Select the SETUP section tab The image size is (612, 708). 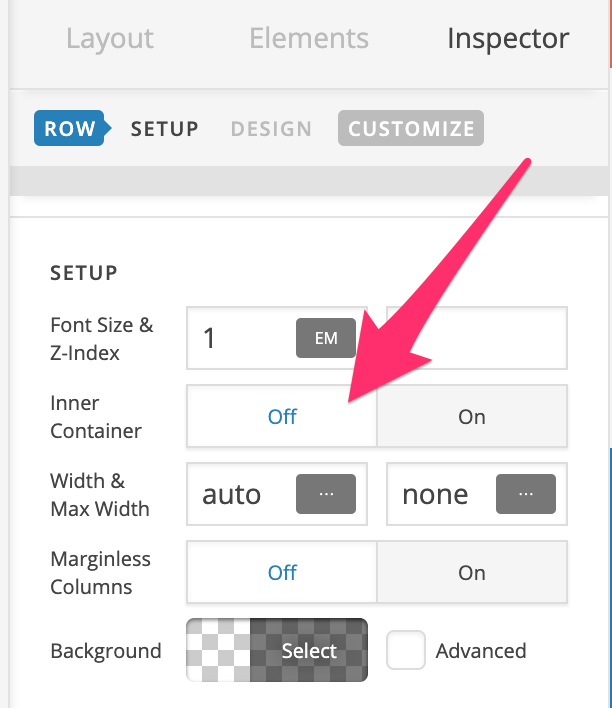(x=165, y=129)
